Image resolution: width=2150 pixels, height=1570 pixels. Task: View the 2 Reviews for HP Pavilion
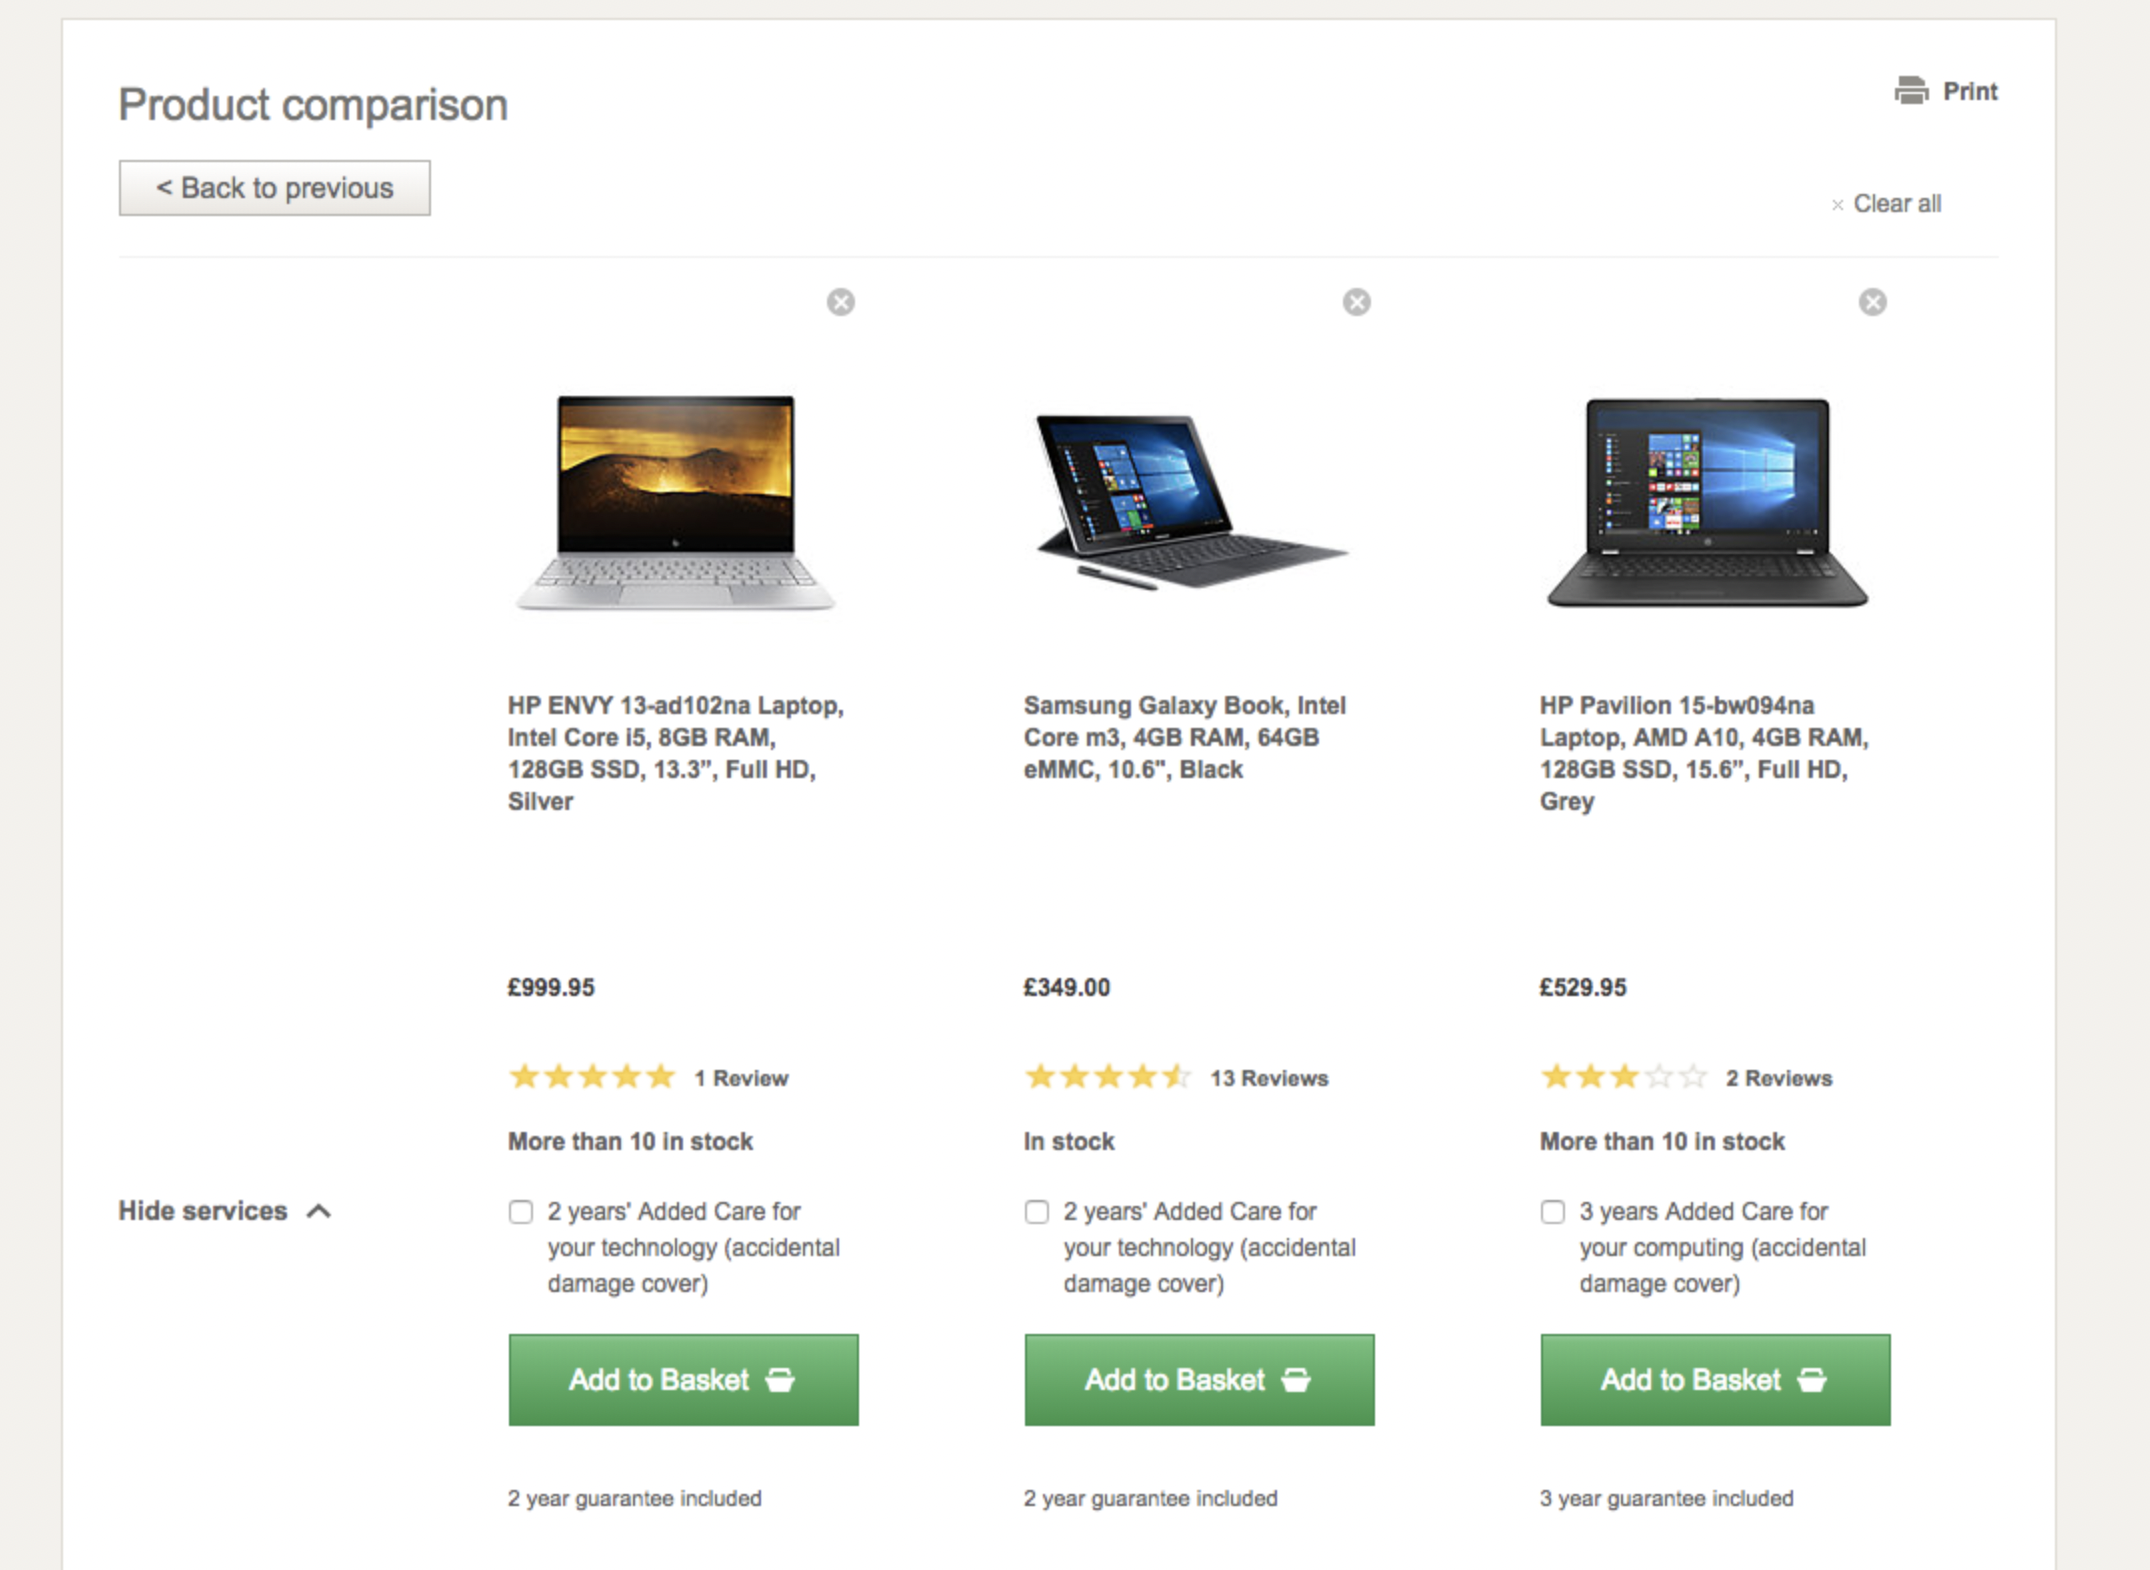(x=1779, y=1078)
